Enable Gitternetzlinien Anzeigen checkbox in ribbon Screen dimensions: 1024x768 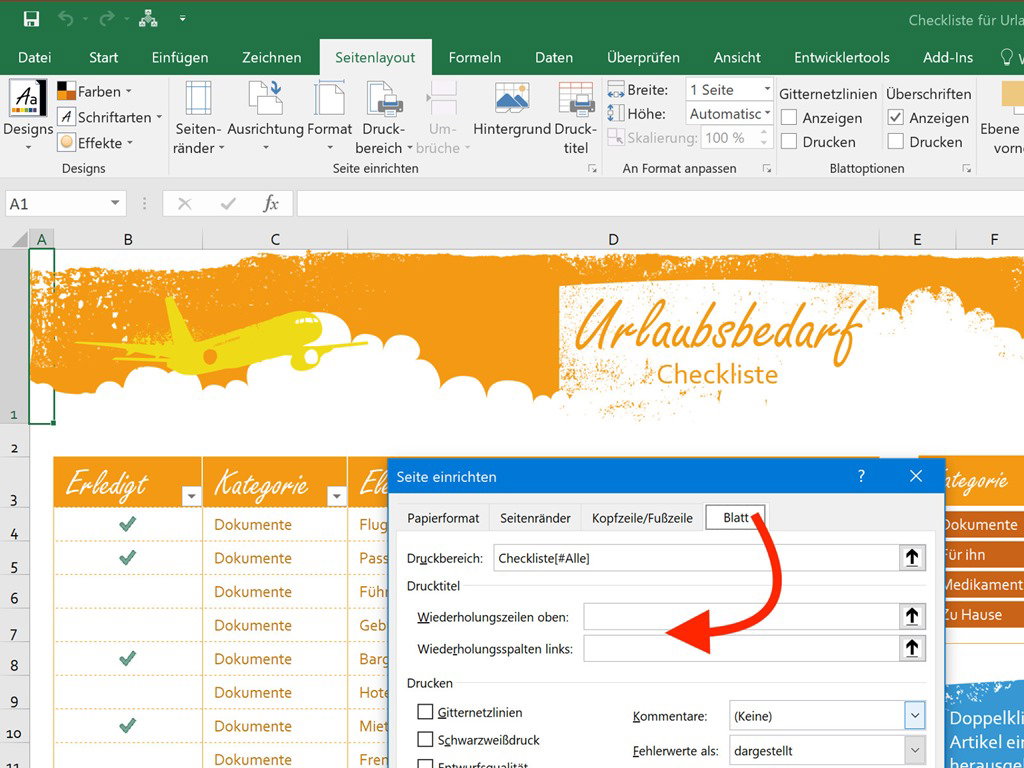point(789,118)
